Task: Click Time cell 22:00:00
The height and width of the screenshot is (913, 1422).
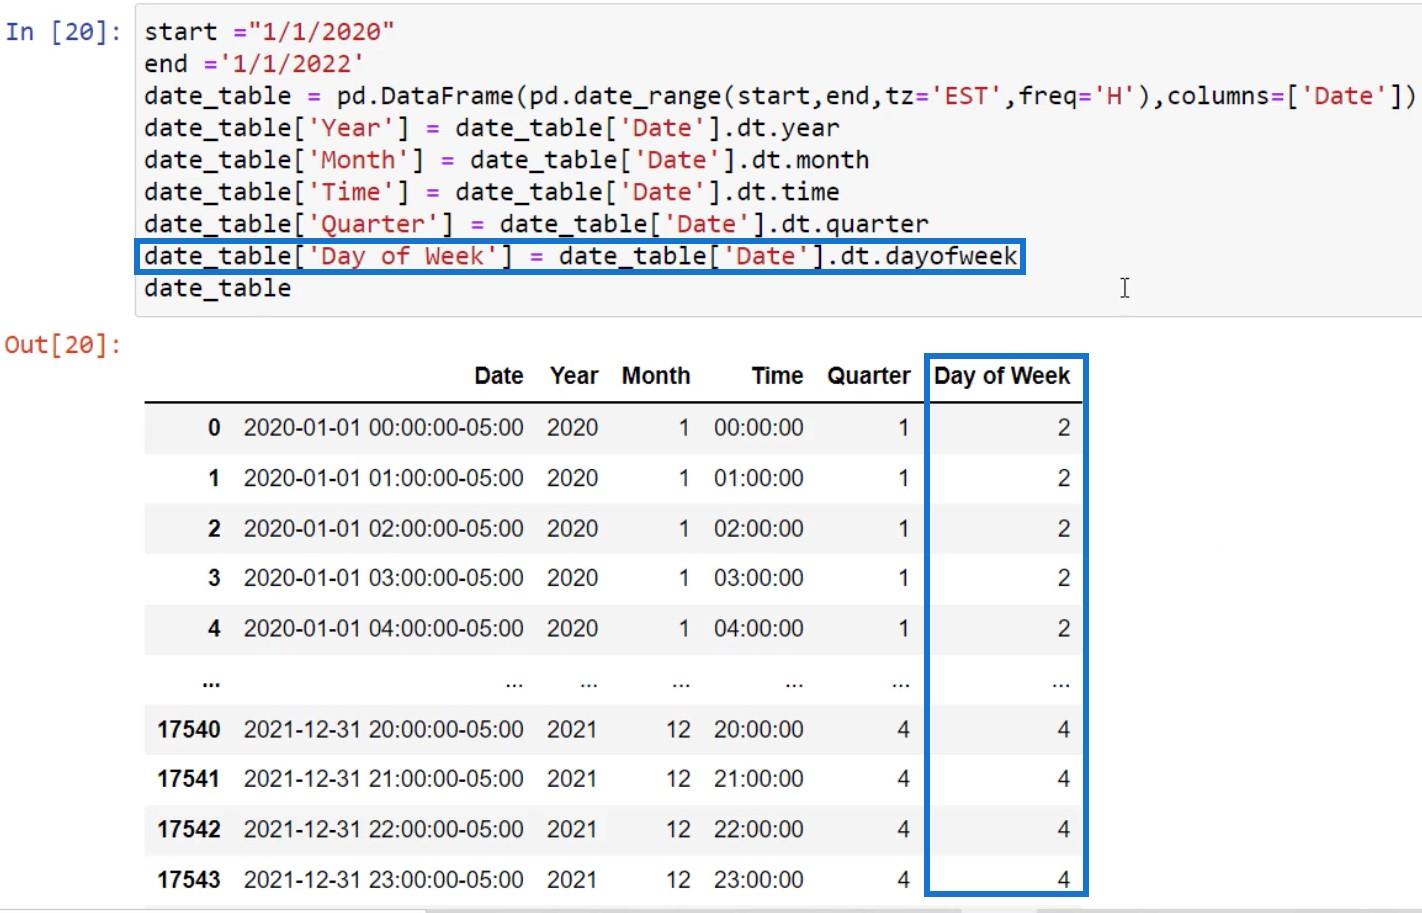Action: 759,829
